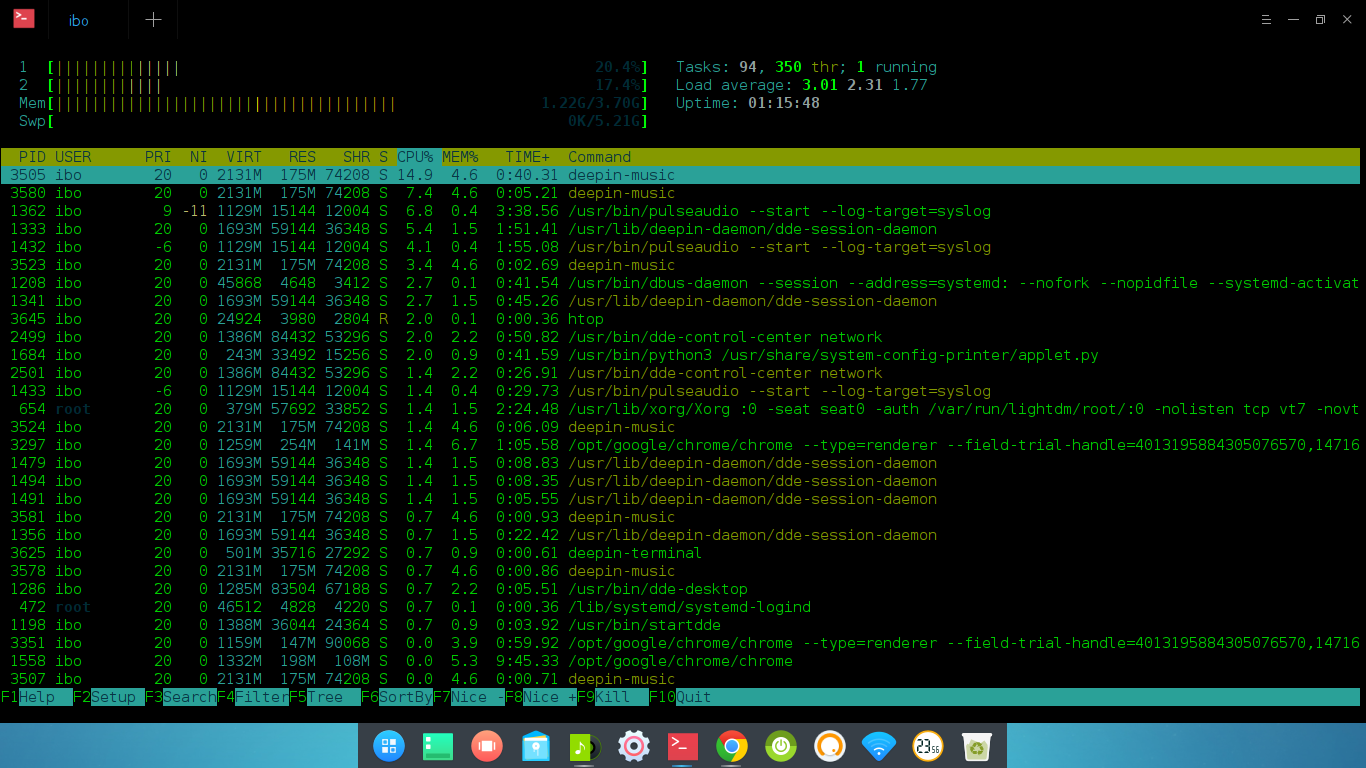Select process row PID 3505 deepin-music

tap(680, 175)
